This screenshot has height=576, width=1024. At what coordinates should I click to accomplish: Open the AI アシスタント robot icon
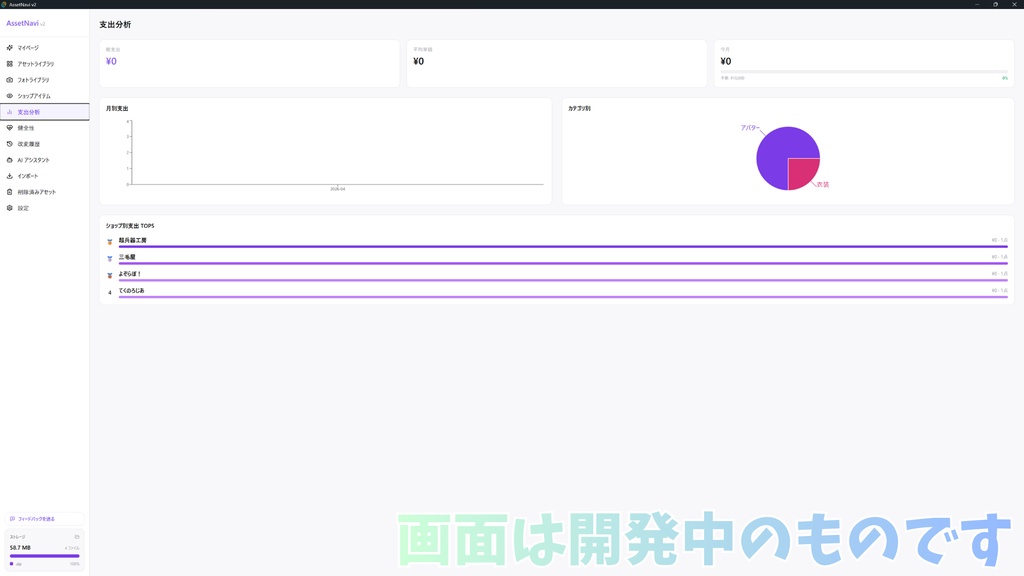[9, 160]
